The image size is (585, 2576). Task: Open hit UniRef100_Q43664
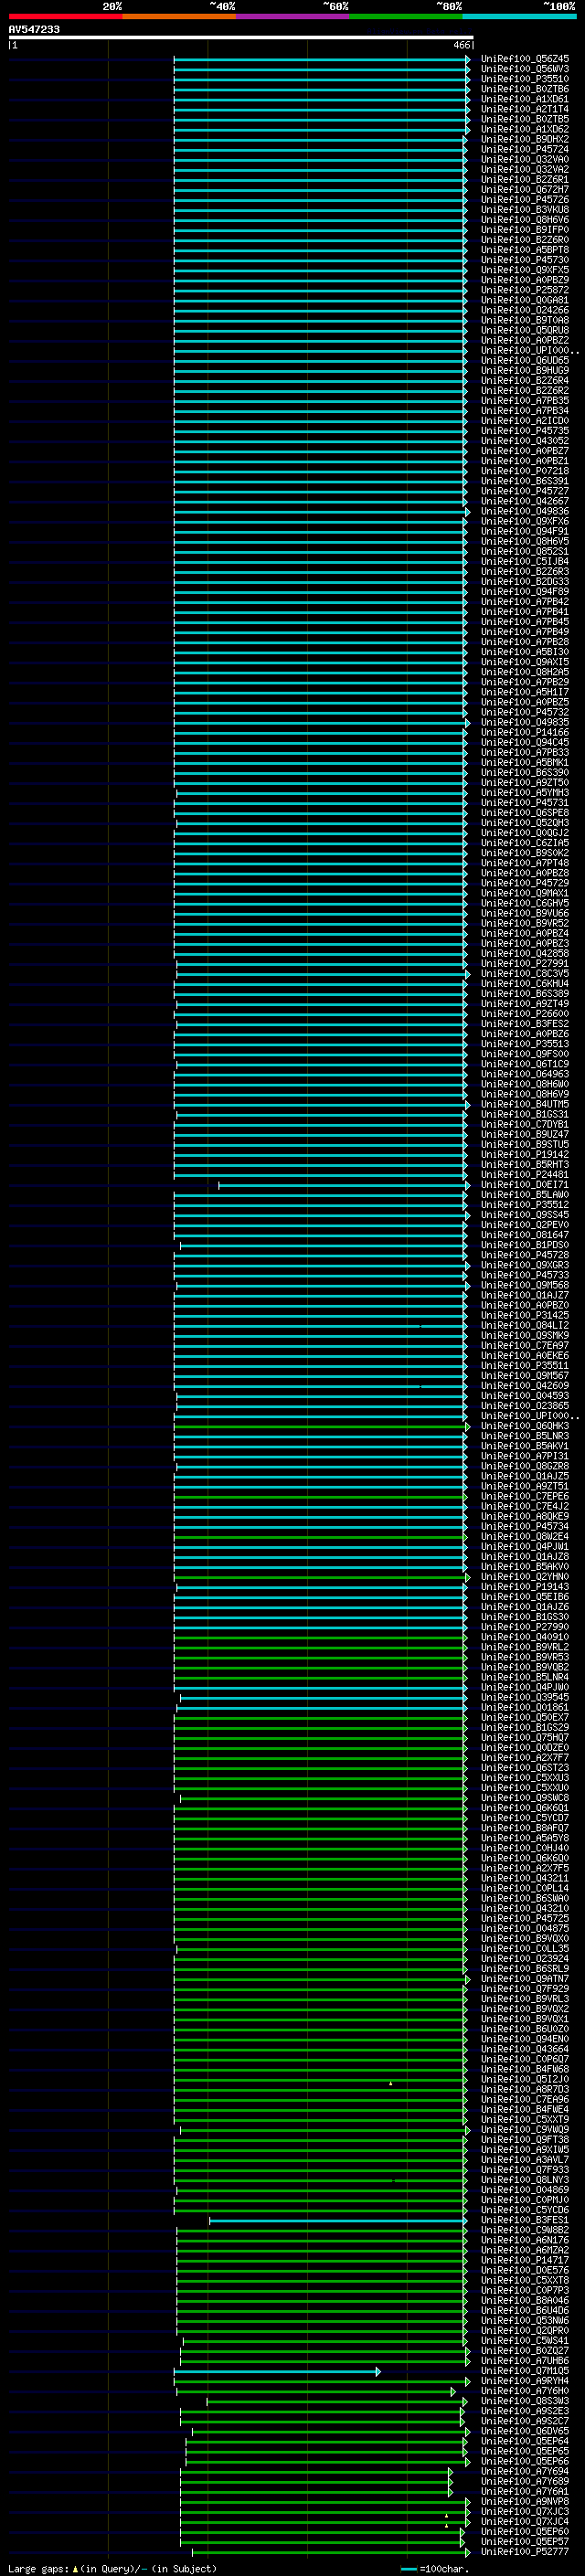pyautogui.click(x=524, y=2049)
